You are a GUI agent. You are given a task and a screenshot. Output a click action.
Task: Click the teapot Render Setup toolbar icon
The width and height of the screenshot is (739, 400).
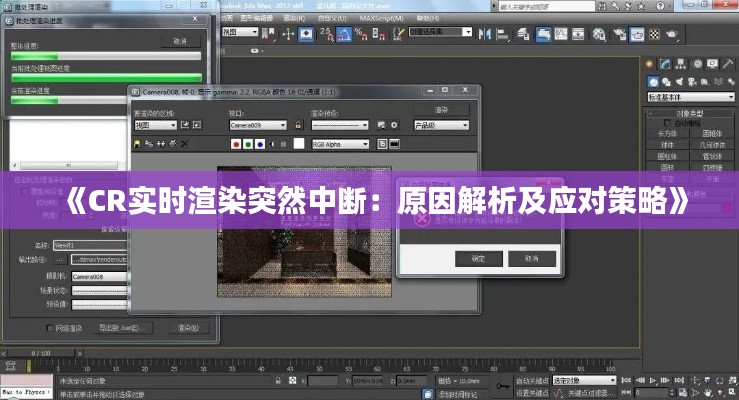point(615,34)
